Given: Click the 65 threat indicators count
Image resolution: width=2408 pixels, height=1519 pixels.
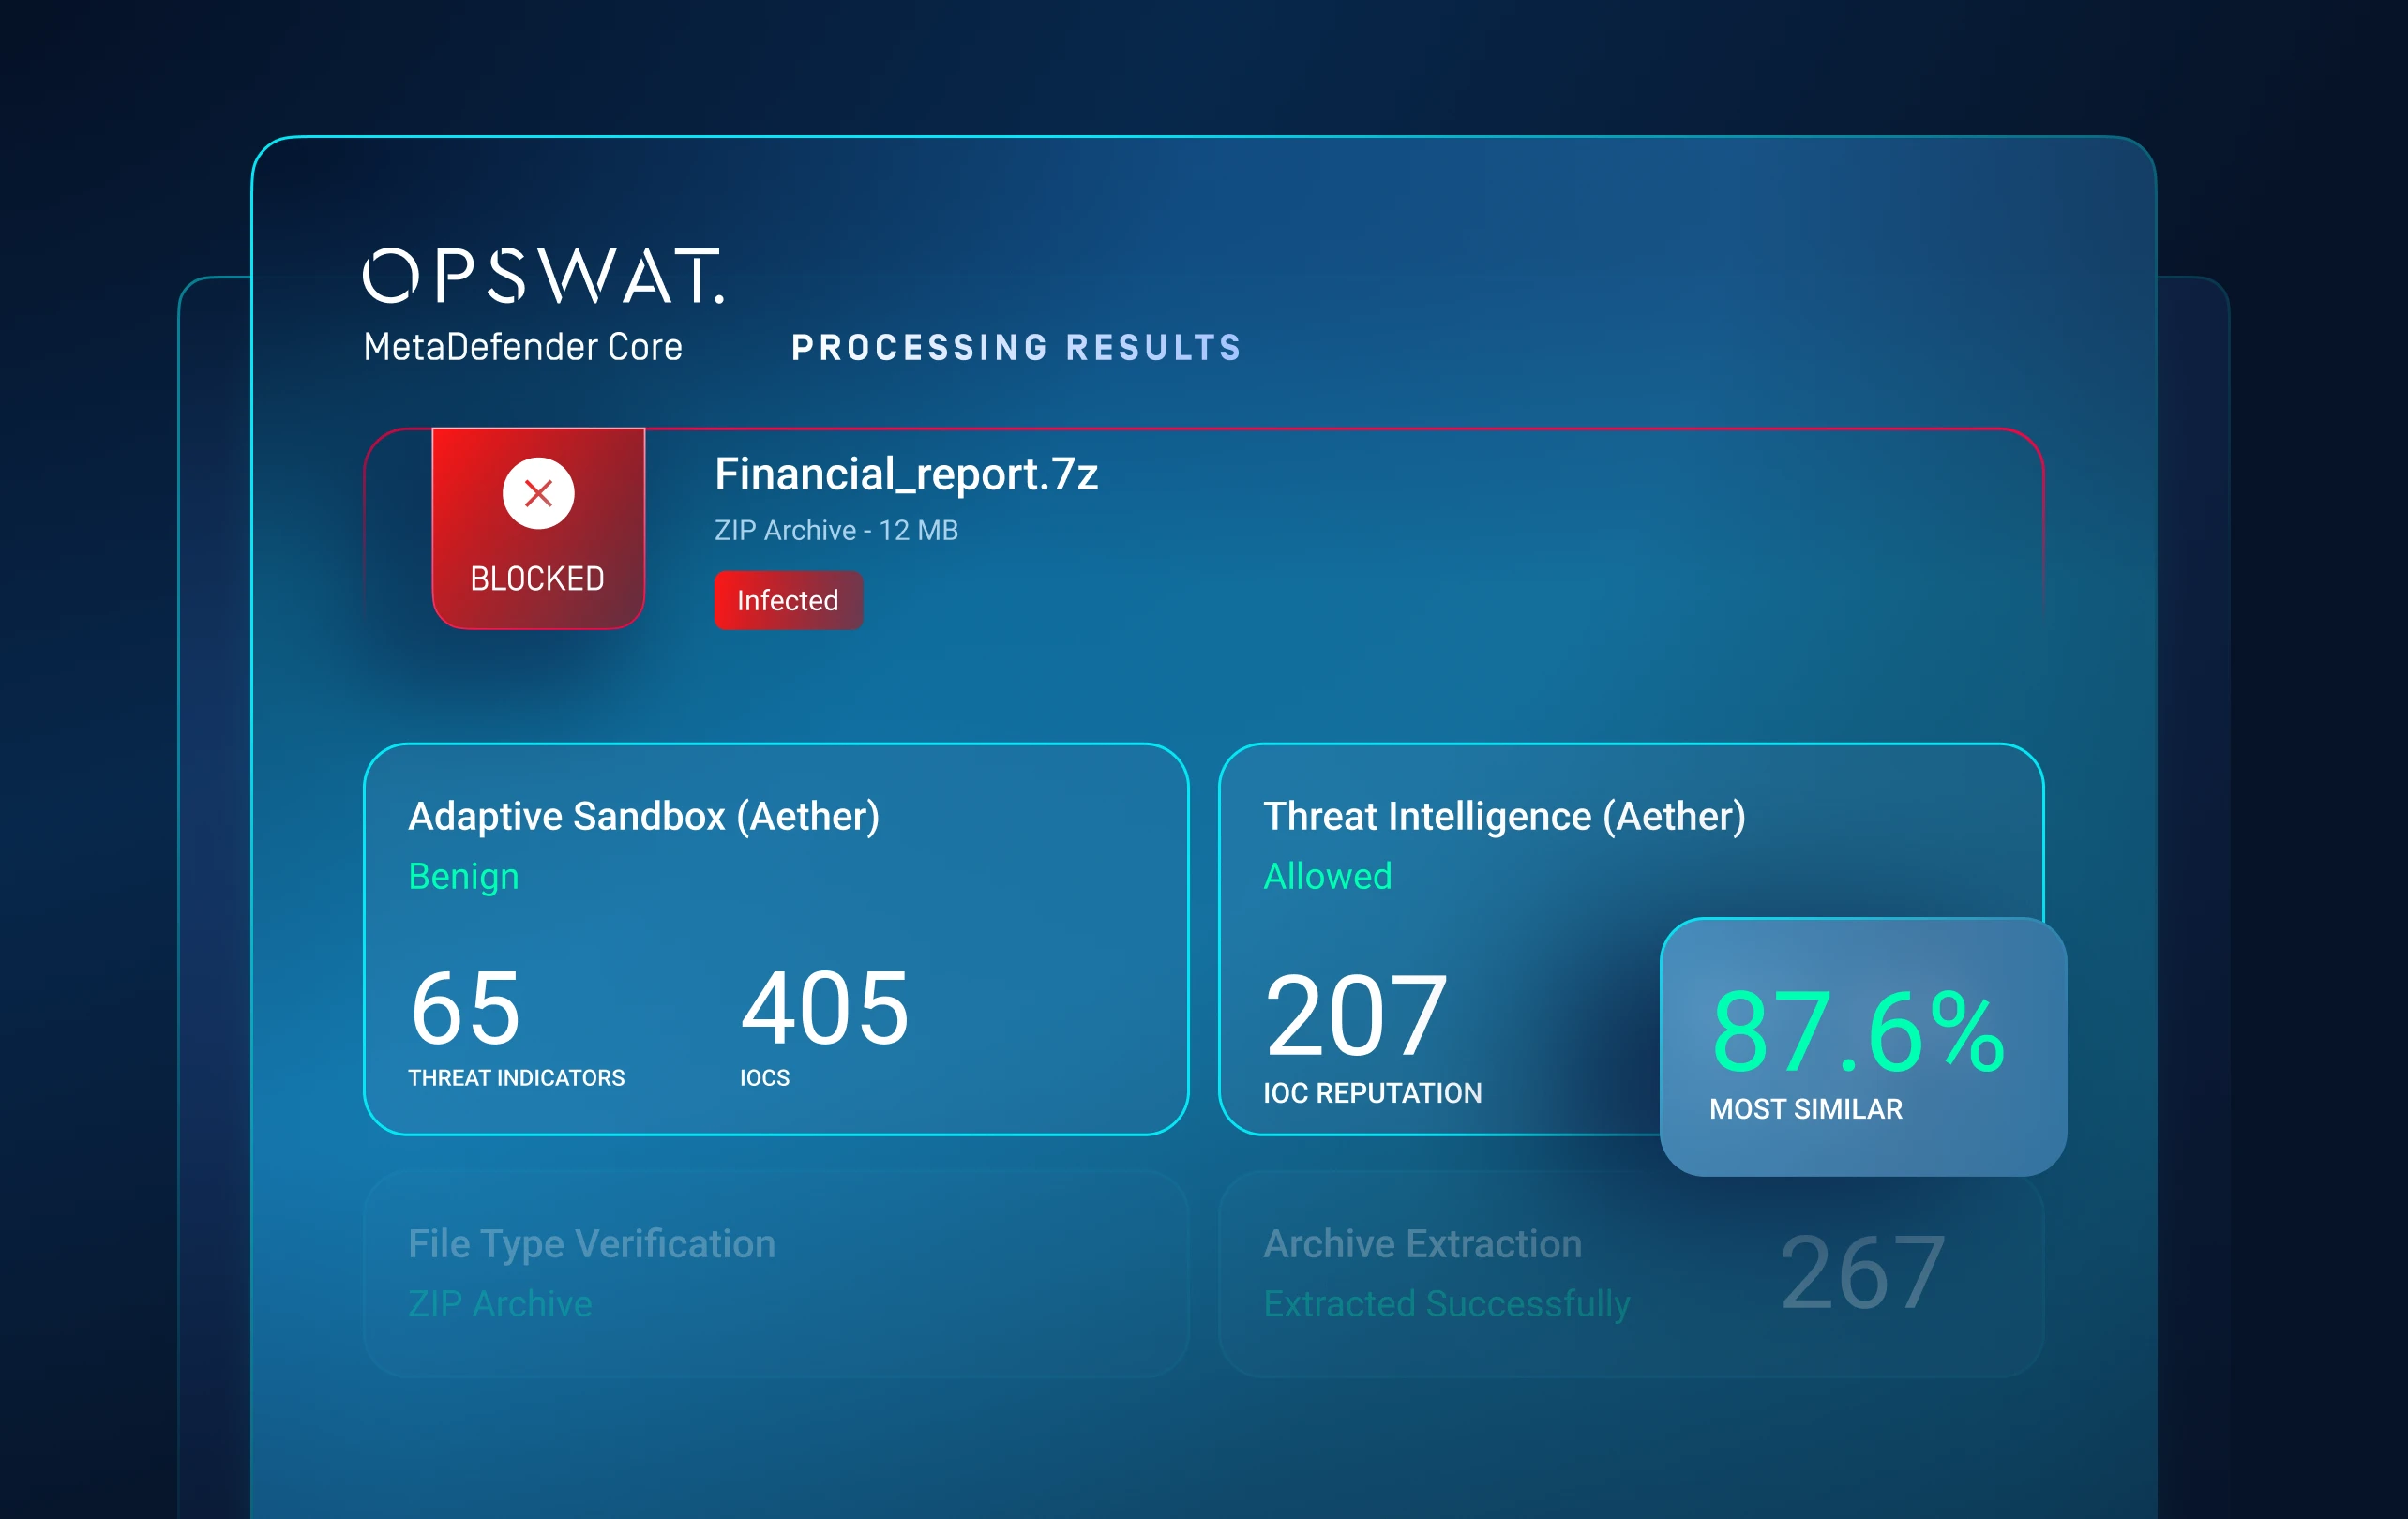Looking at the screenshot, I should click(x=465, y=1008).
